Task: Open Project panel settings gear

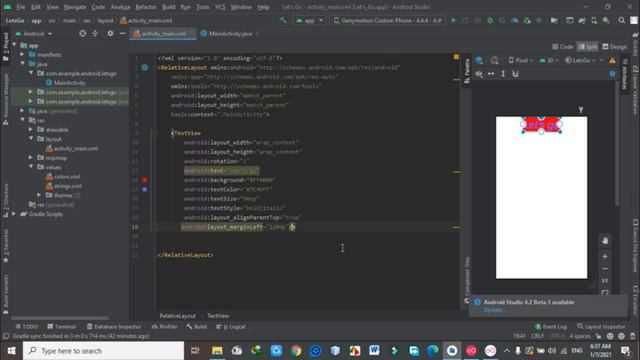Action: coord(110,33)
